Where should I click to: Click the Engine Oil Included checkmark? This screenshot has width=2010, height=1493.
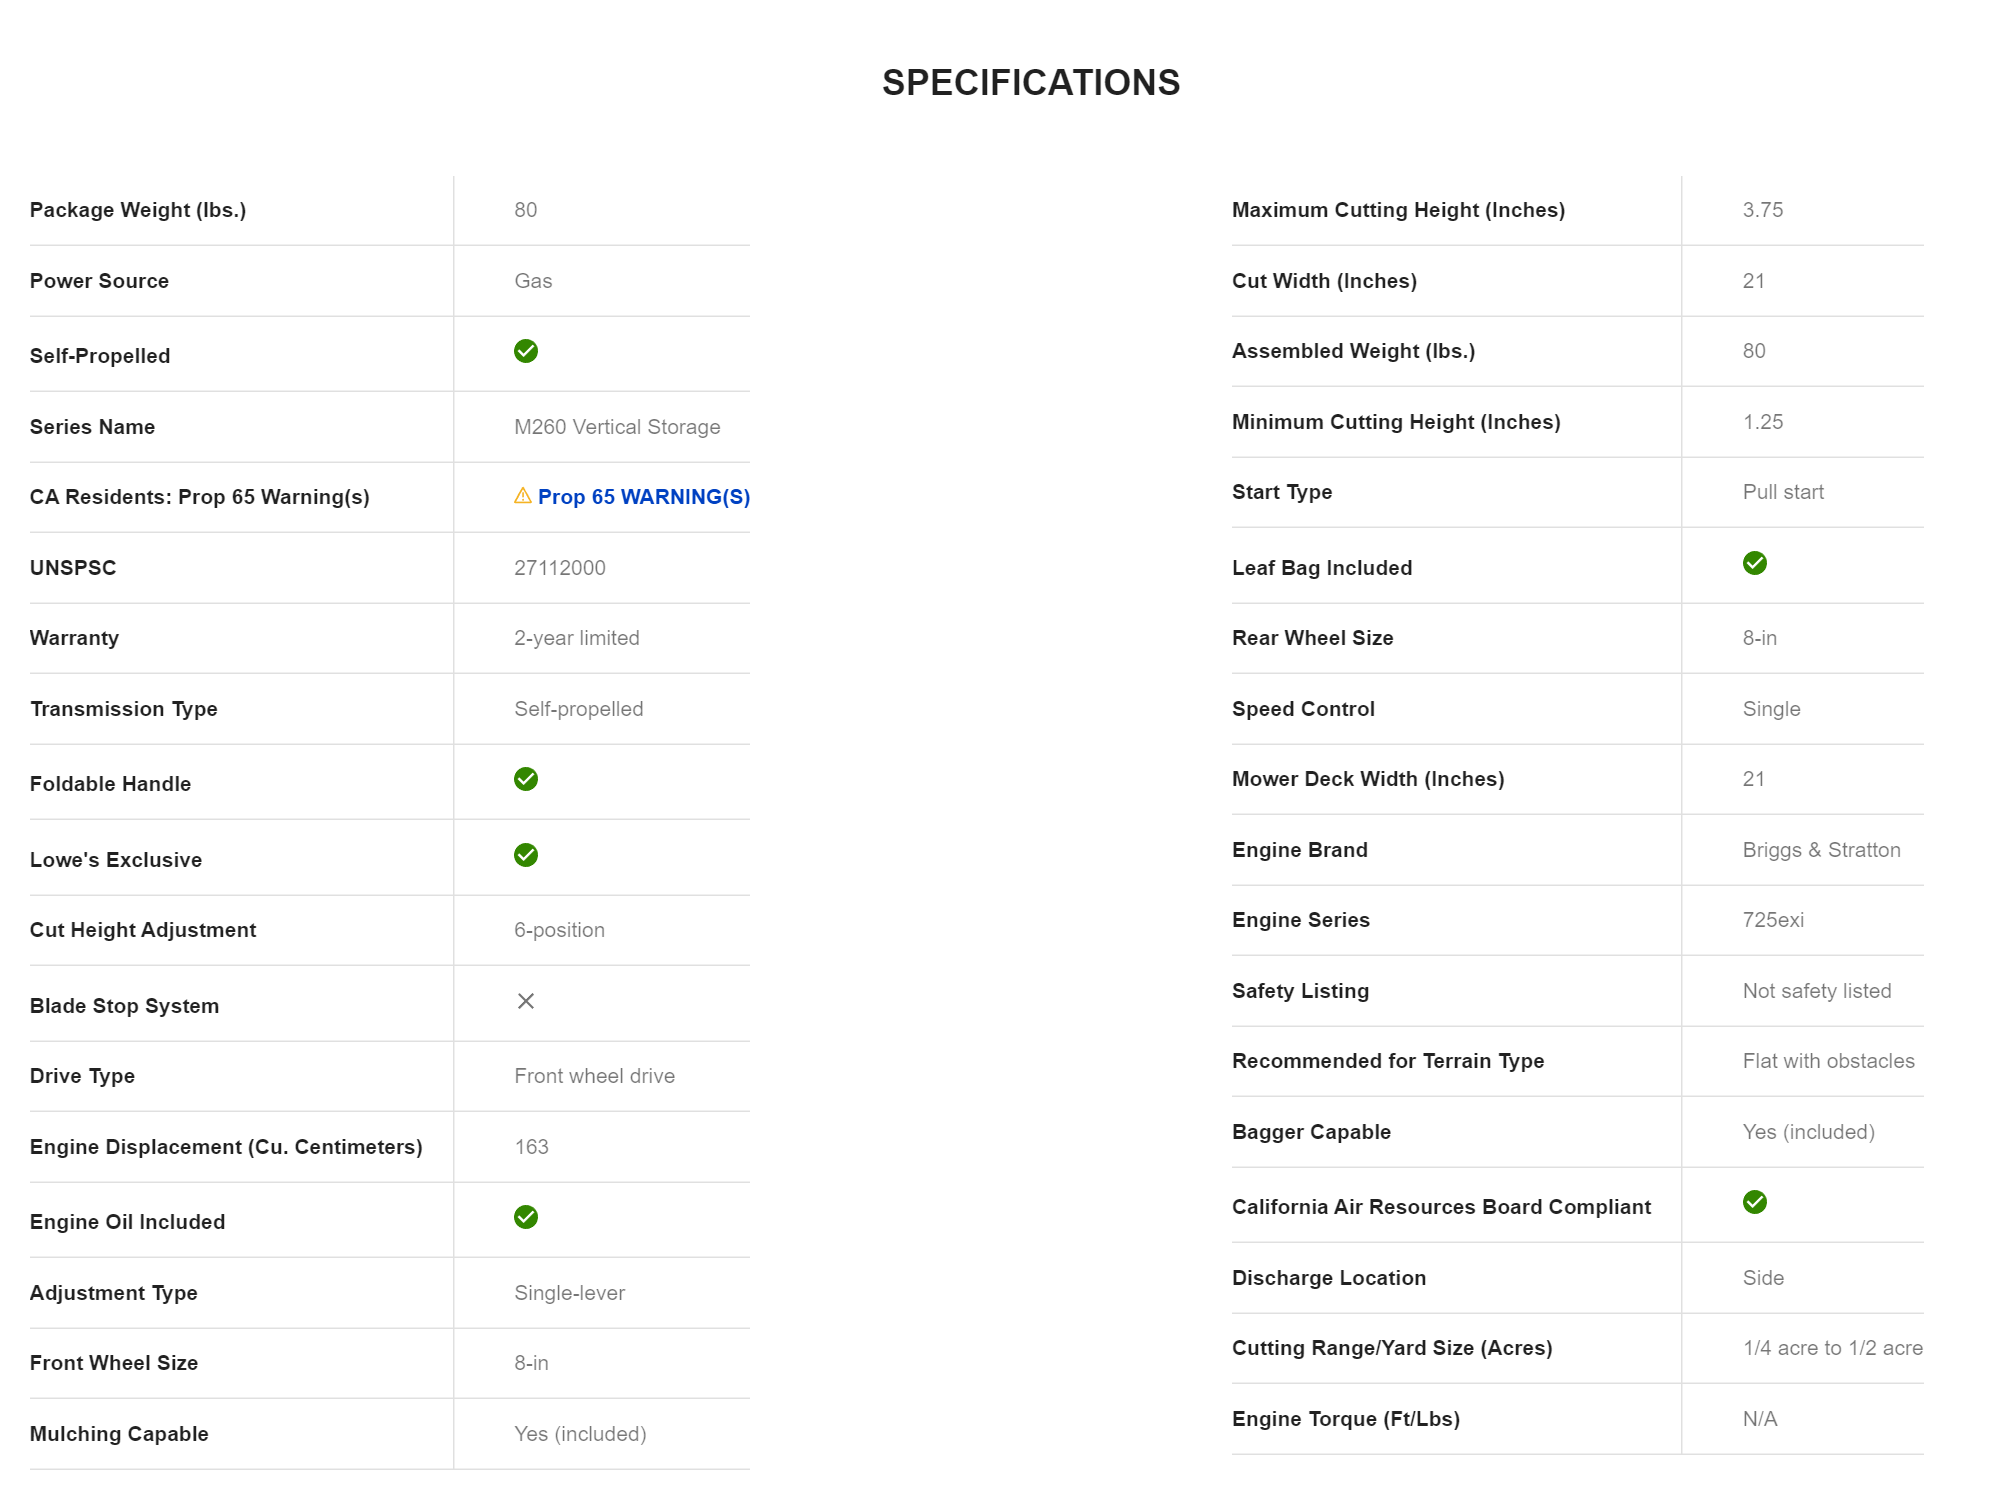(526, 1217)
